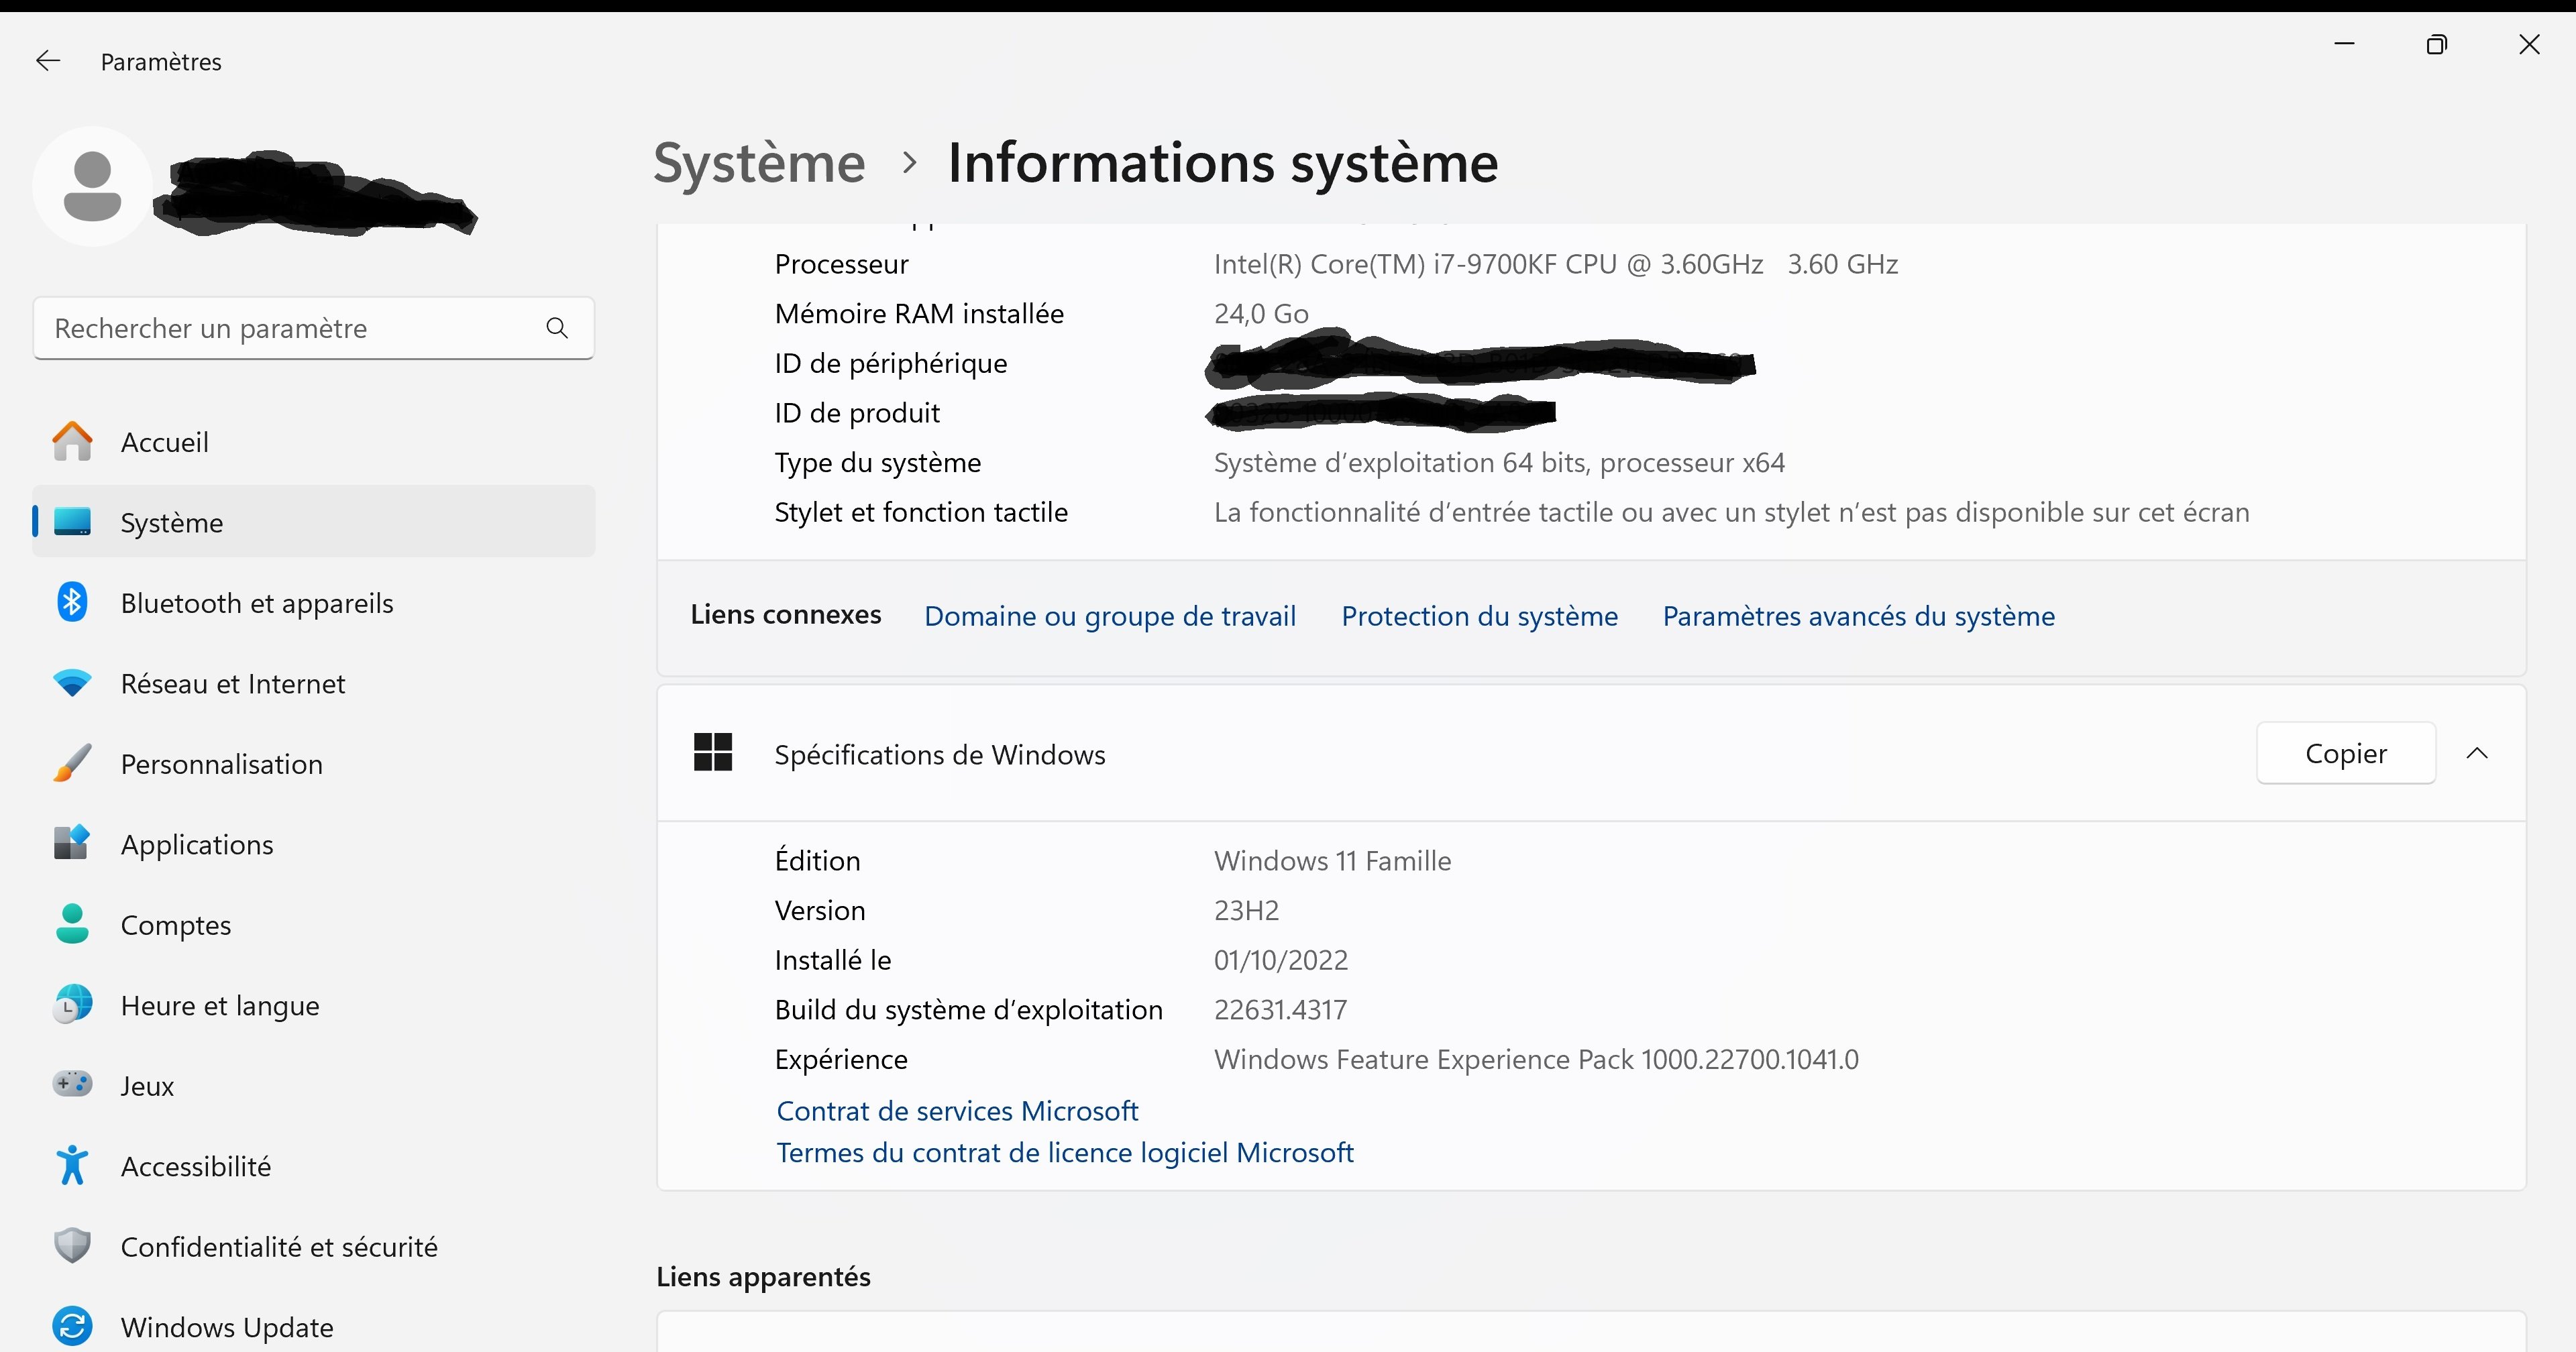Select Heure et langue

[x=220, y=1006]
